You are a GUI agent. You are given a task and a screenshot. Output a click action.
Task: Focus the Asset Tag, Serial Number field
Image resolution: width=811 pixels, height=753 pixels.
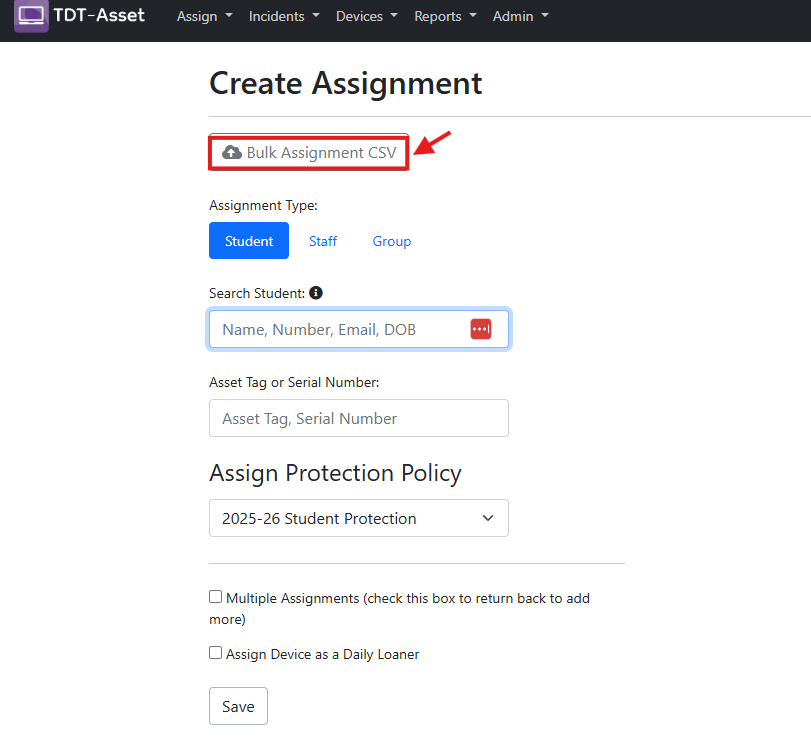(x=358, y=418)
